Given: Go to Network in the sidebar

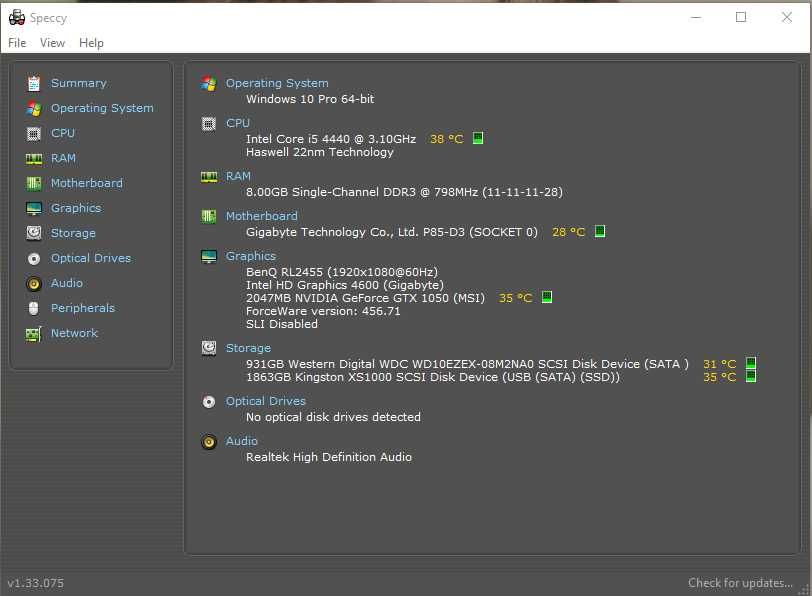Looking at the screenshot, I should click(74, 333).
